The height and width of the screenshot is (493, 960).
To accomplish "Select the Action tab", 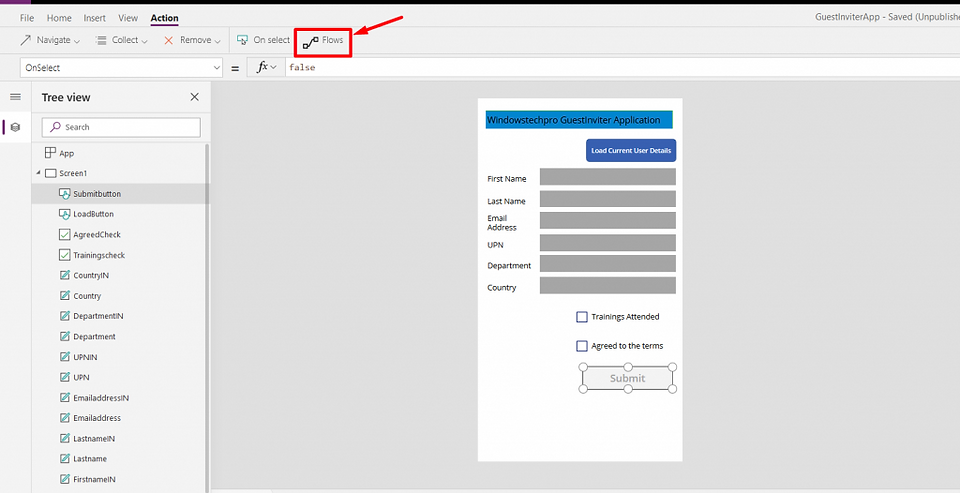I will click(x=164, y=18).
